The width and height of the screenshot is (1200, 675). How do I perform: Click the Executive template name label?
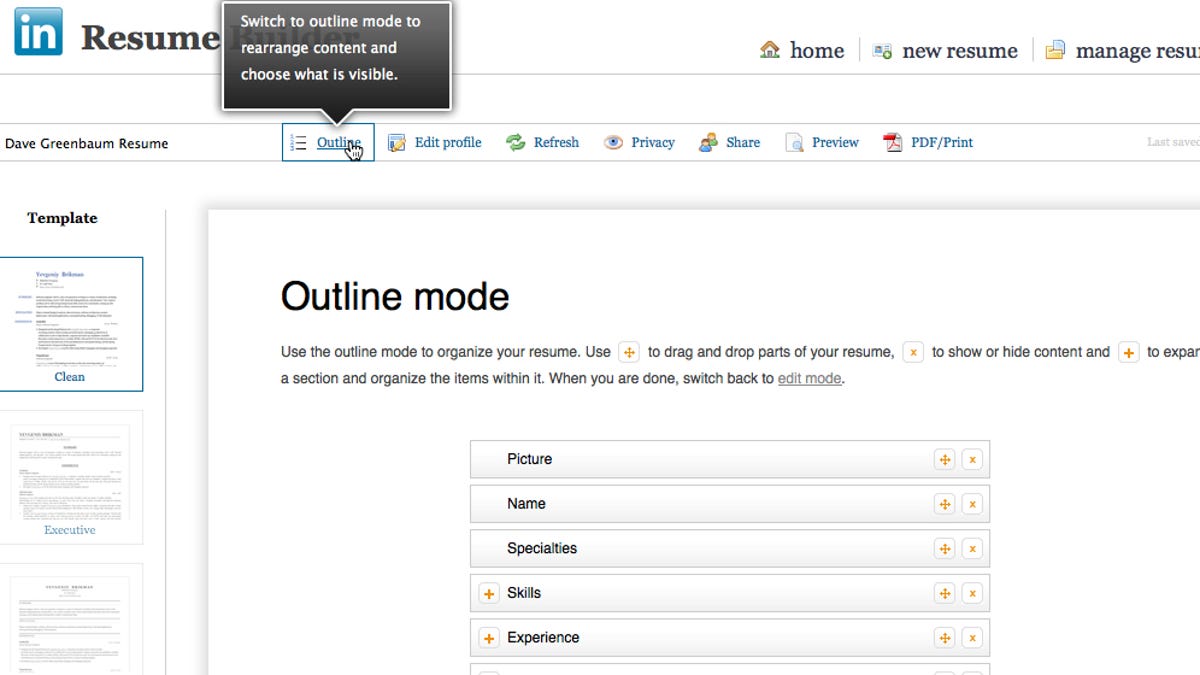[70, 530]
